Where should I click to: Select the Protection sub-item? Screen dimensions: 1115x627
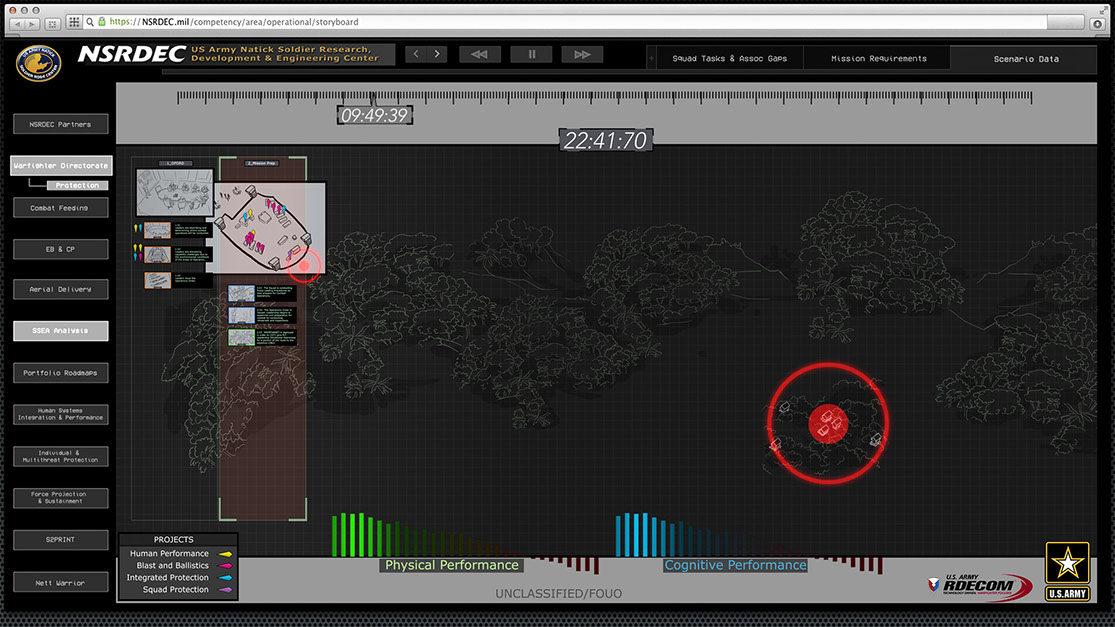tap(77, 185)
